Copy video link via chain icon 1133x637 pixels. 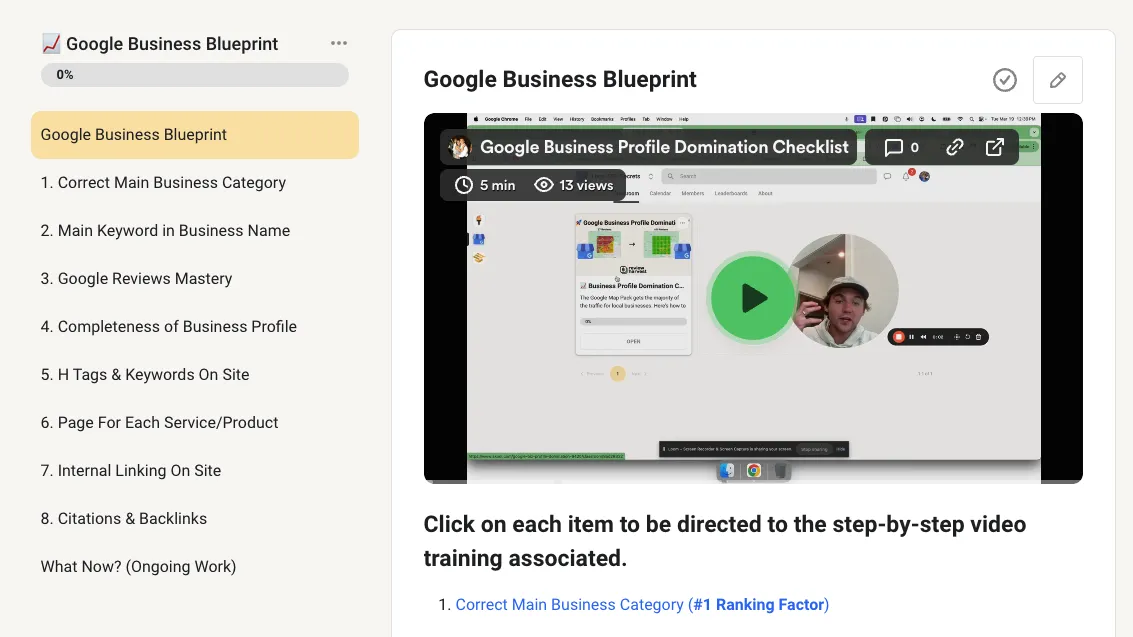(955, 147)
